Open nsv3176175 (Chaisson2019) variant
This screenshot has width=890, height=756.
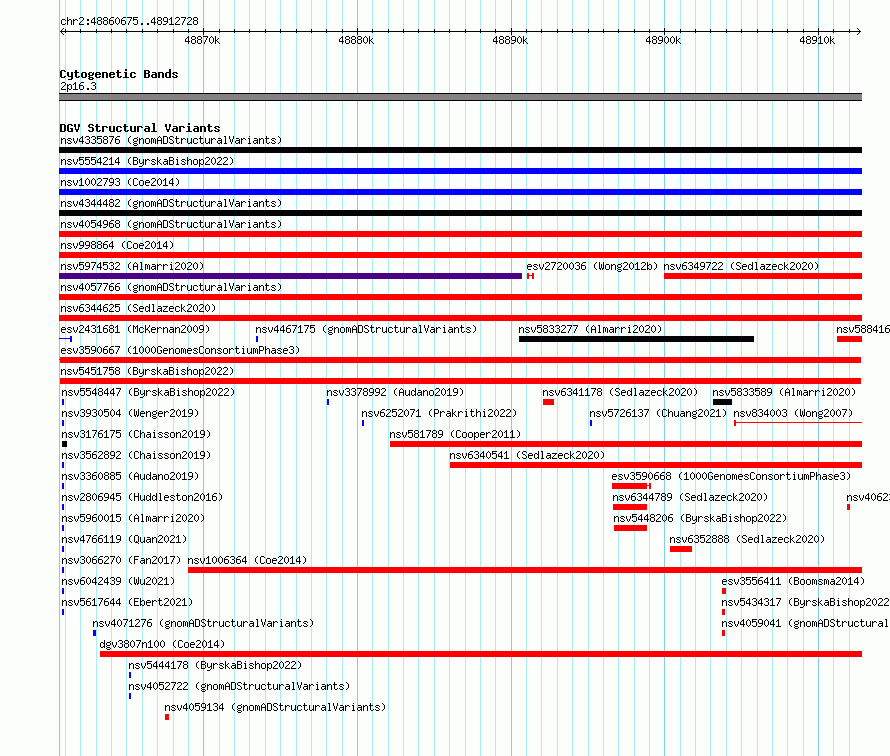[x=136, y=434]
